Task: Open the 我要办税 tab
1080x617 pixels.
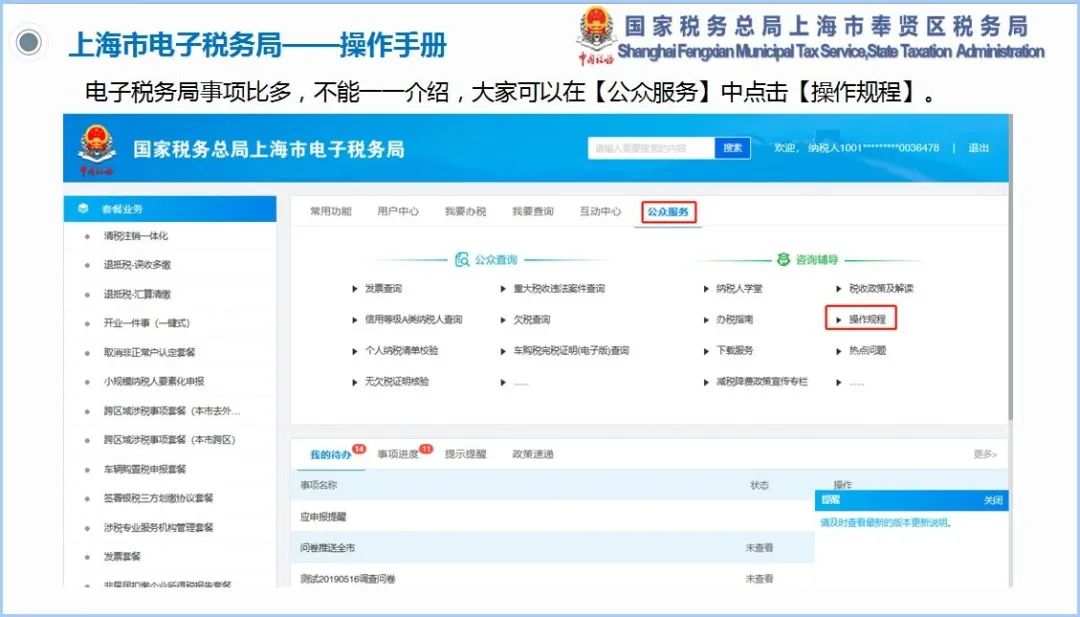Action: point(465,211)
